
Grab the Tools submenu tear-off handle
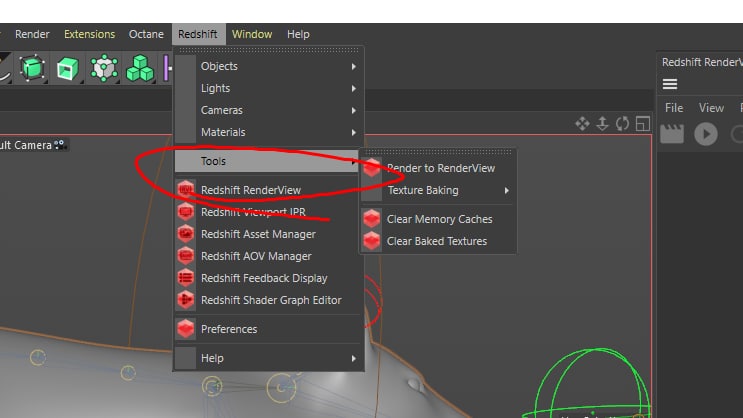pyautogui.click(x=438, y=152)
